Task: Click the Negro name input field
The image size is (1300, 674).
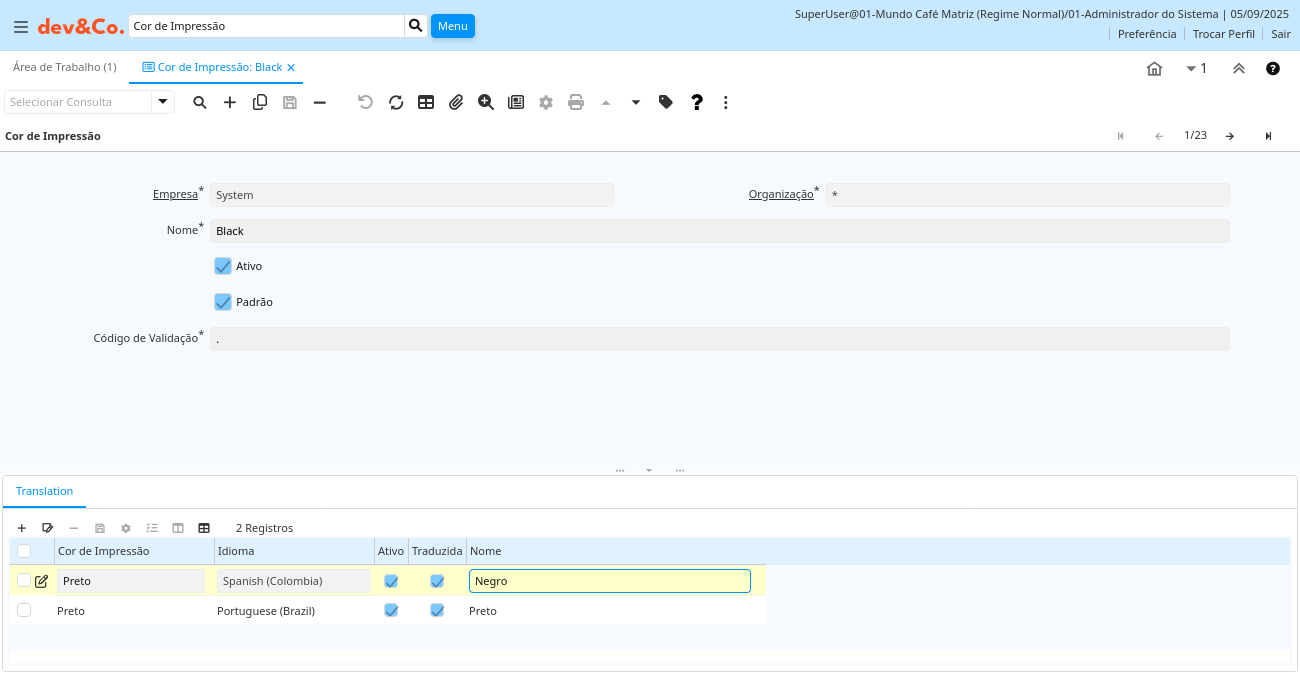Action: 609,581
